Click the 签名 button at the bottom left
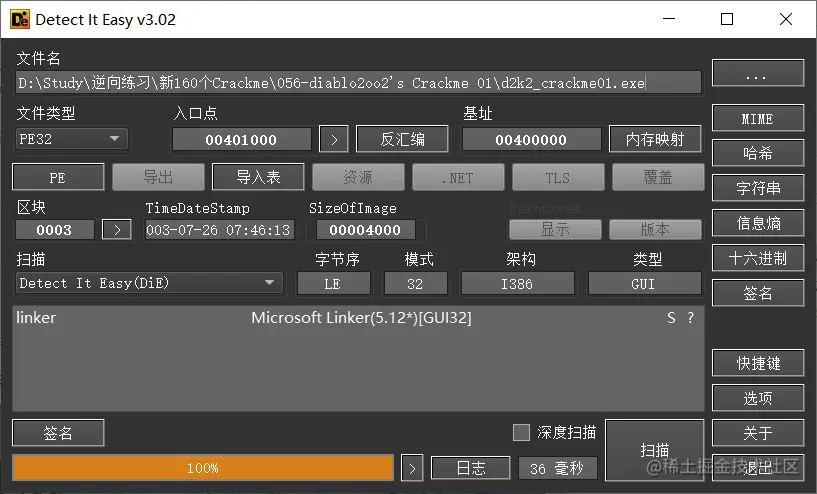Viewport: 817px width, 494px height. pos(58,433)
